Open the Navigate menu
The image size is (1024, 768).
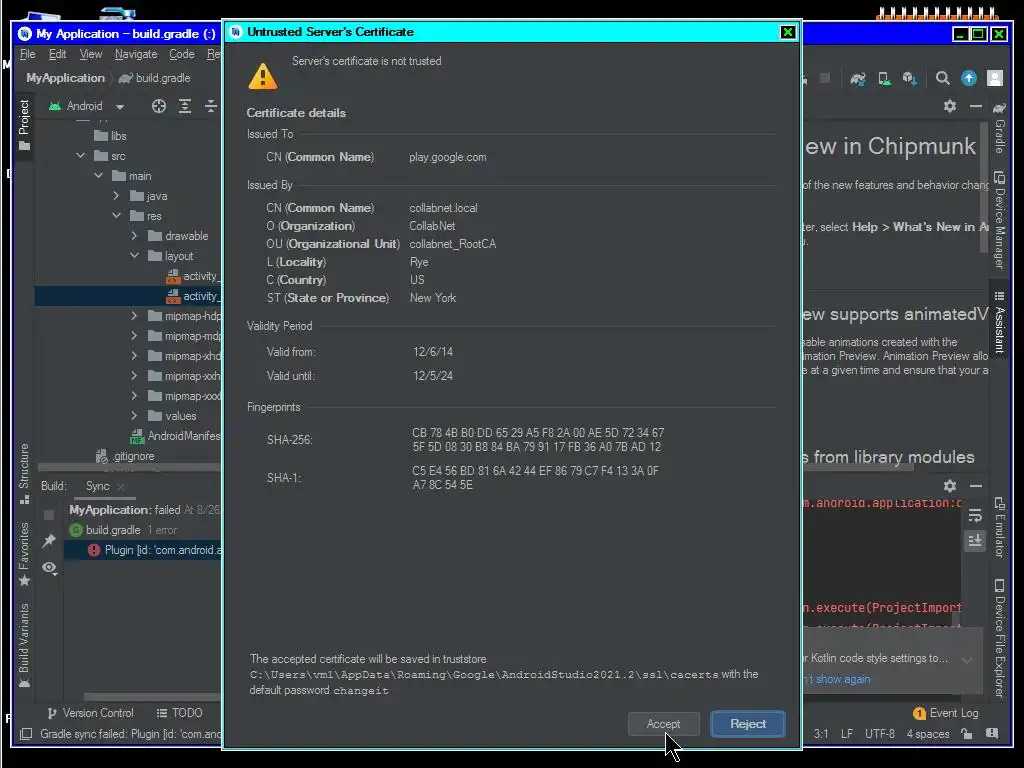coord(136,54)
